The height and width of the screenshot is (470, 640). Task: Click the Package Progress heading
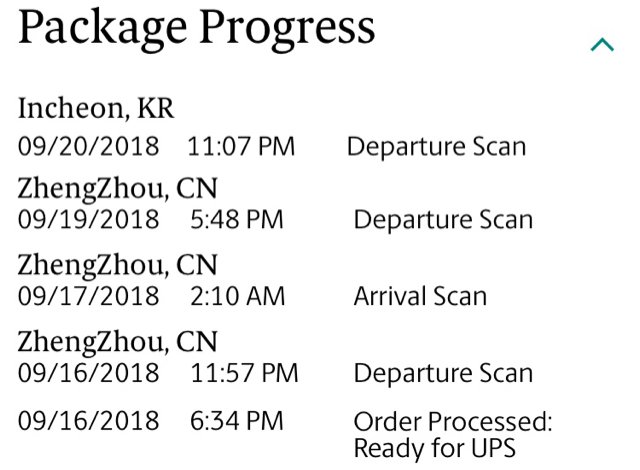click(196, 28)
